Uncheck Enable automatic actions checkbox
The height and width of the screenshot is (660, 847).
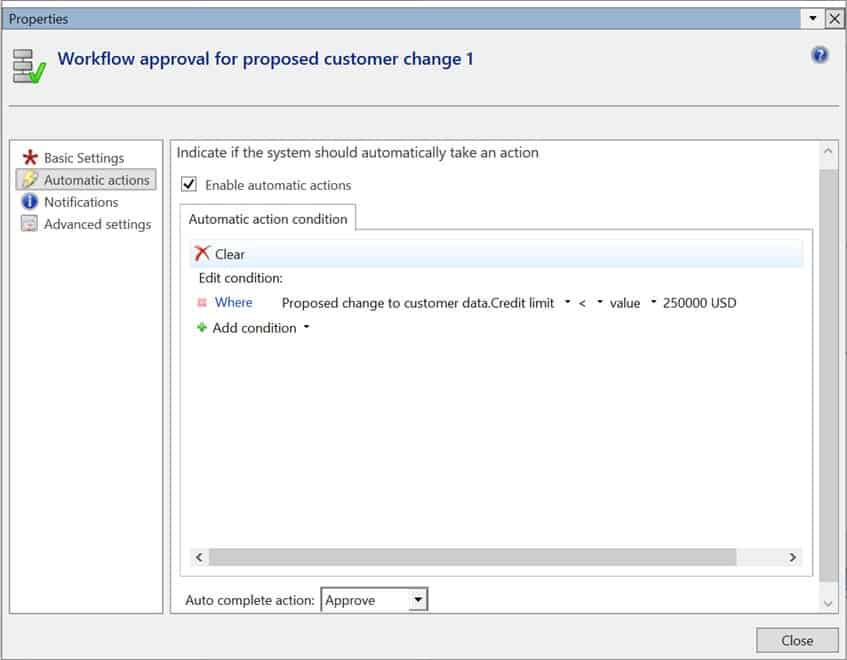189,184
